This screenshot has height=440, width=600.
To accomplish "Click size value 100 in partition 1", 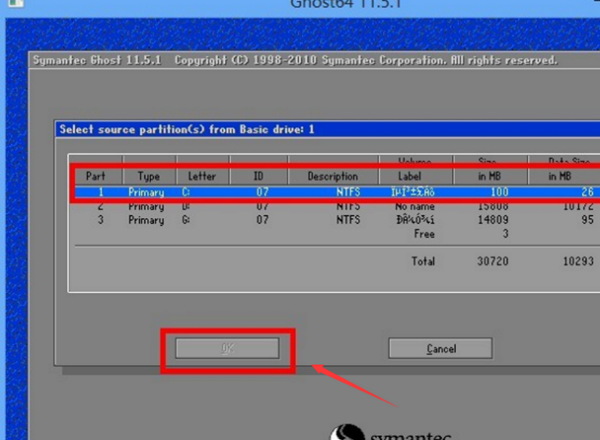I will pos(499,192).
